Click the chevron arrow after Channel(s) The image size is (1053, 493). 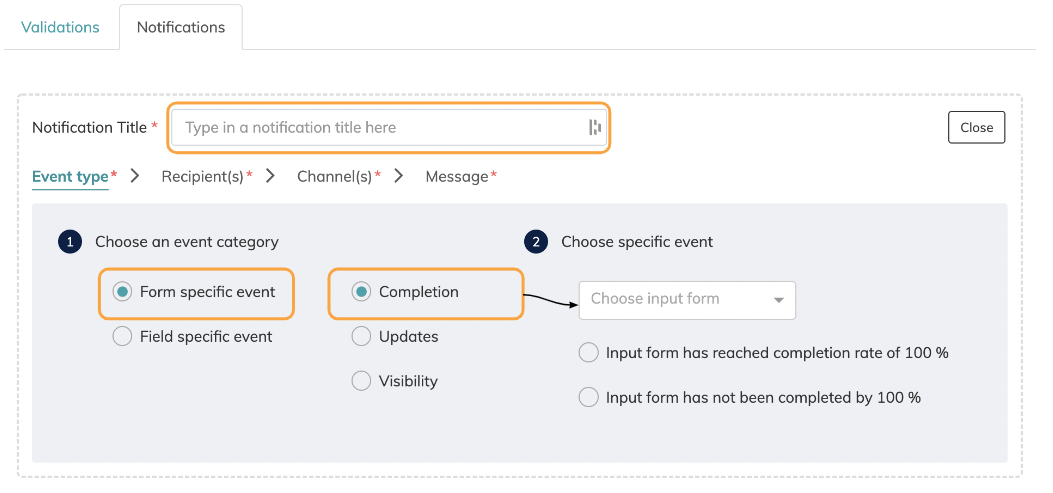click(x=398, y=176)
